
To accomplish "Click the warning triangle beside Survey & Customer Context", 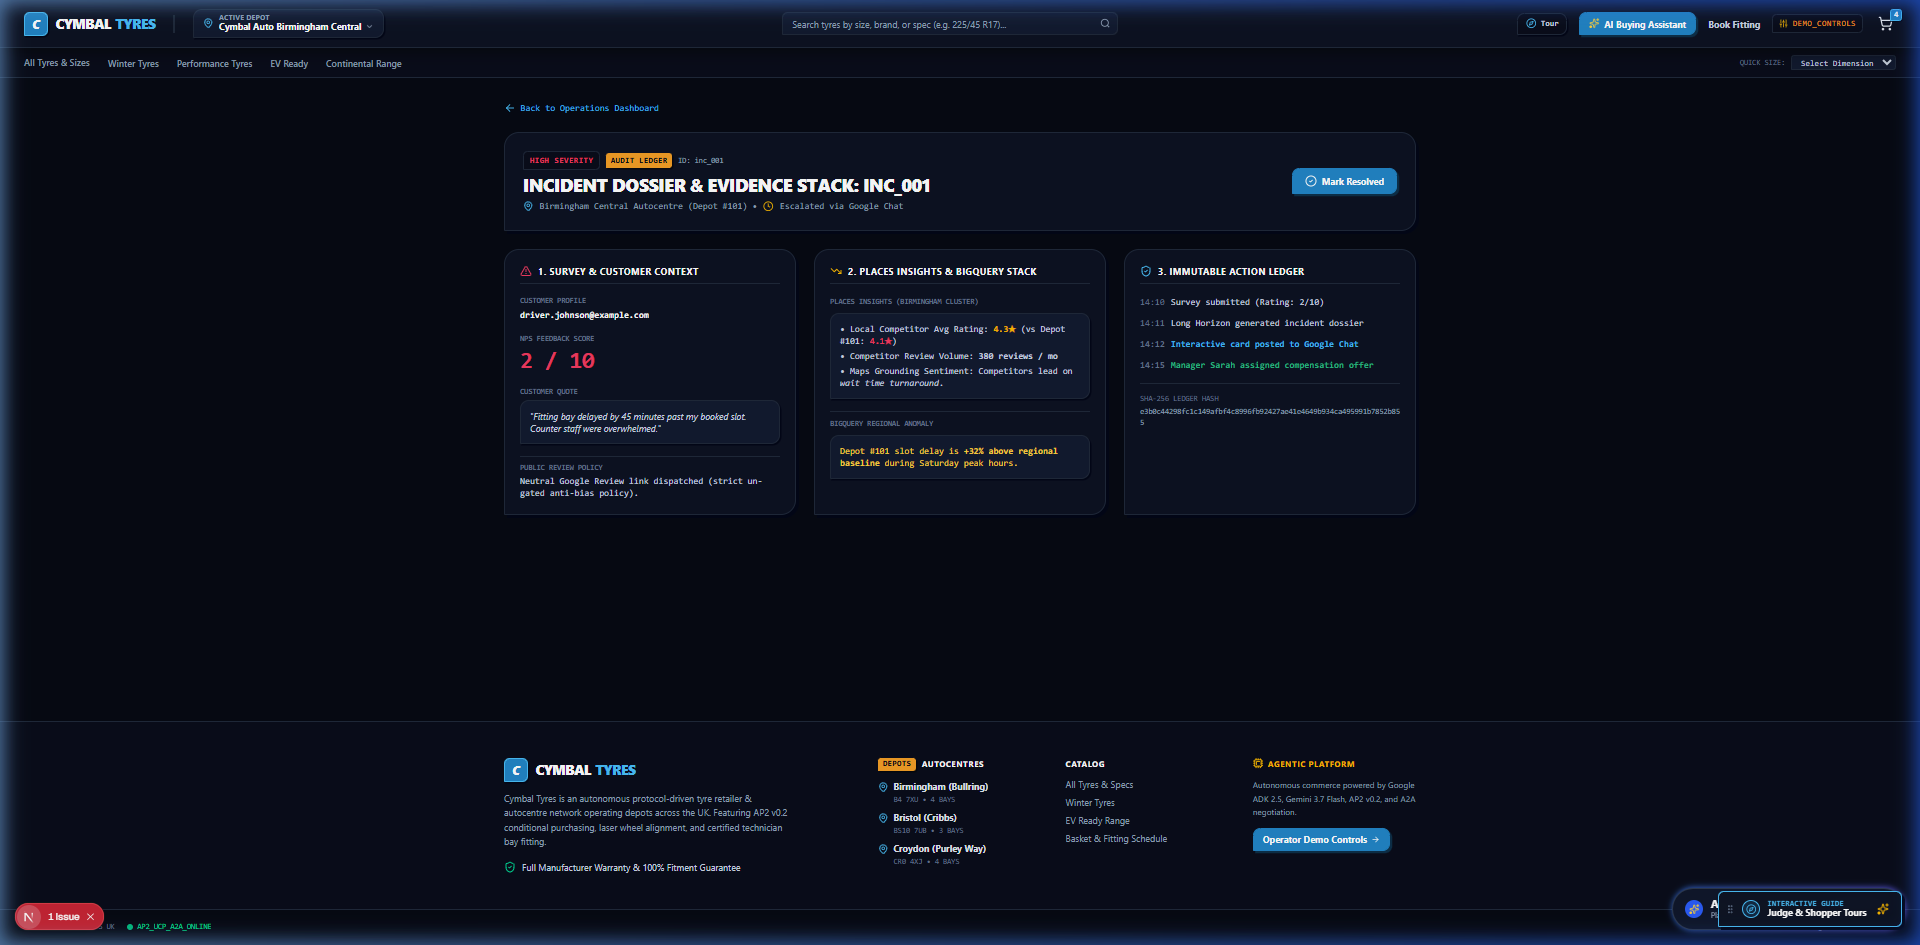I will click(x=526, y=271).
